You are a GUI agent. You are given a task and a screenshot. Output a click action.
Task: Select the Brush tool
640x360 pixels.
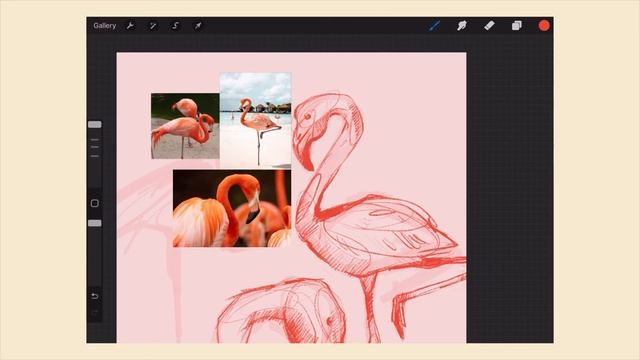point(434,26)
